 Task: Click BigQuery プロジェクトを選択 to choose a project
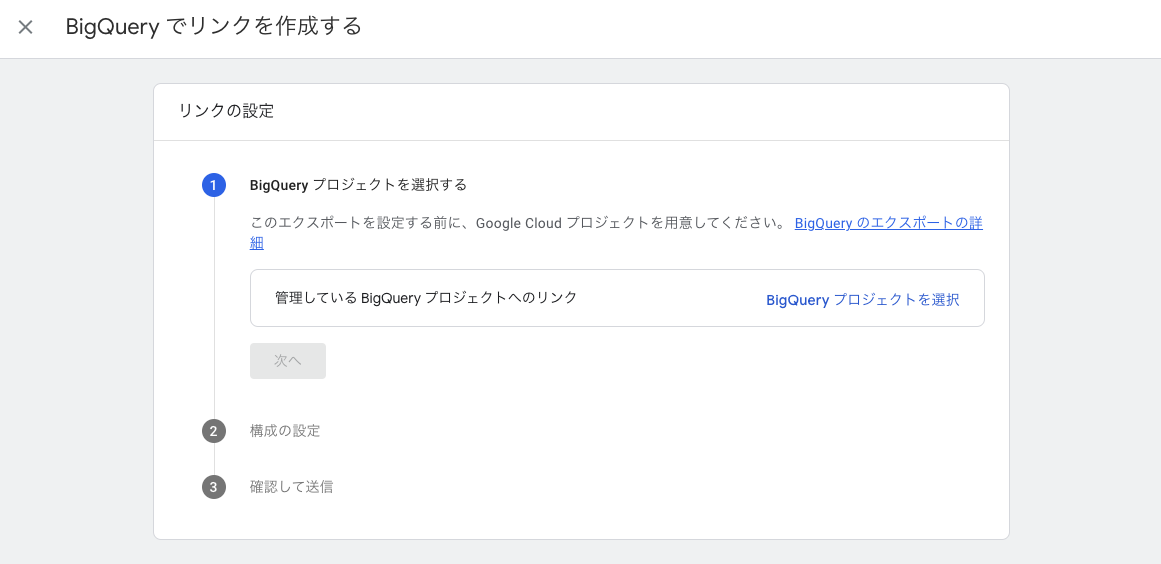pos(863,300)
